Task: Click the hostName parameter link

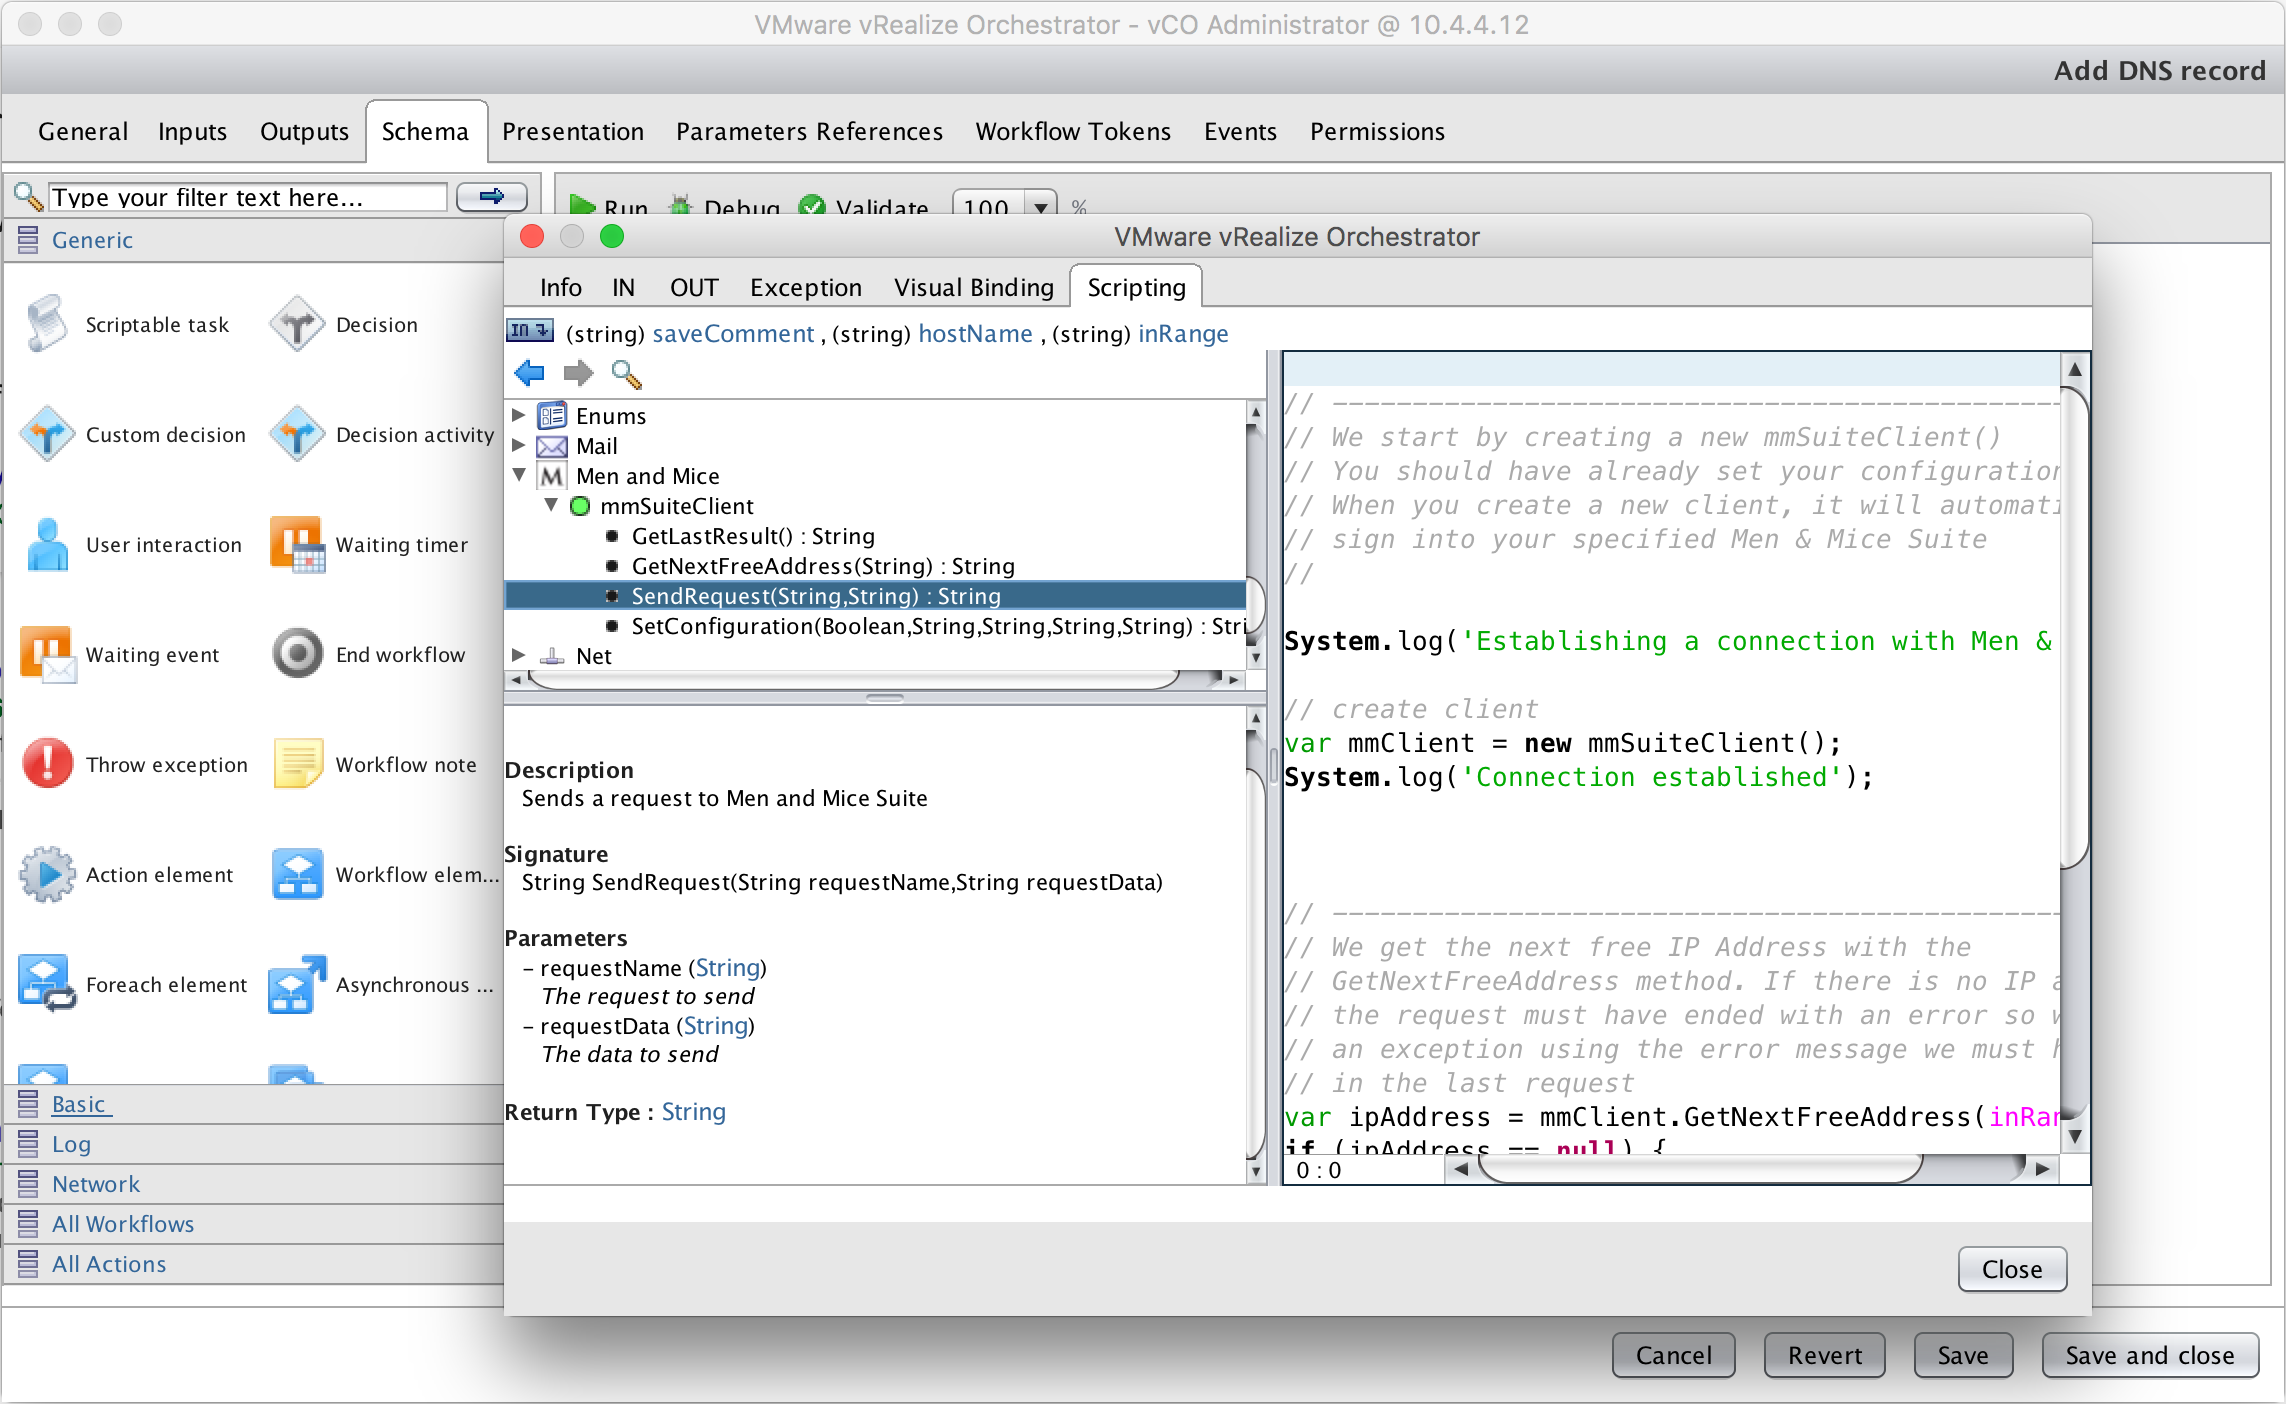Action: (x=975, y=333)
